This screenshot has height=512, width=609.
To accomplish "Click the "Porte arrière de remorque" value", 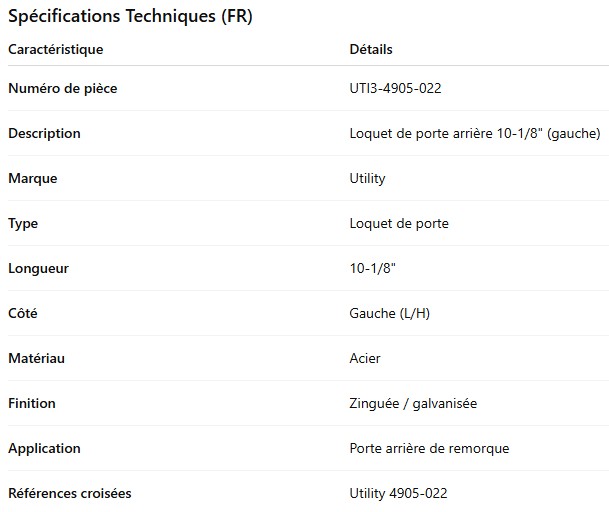I will point(429,448).
